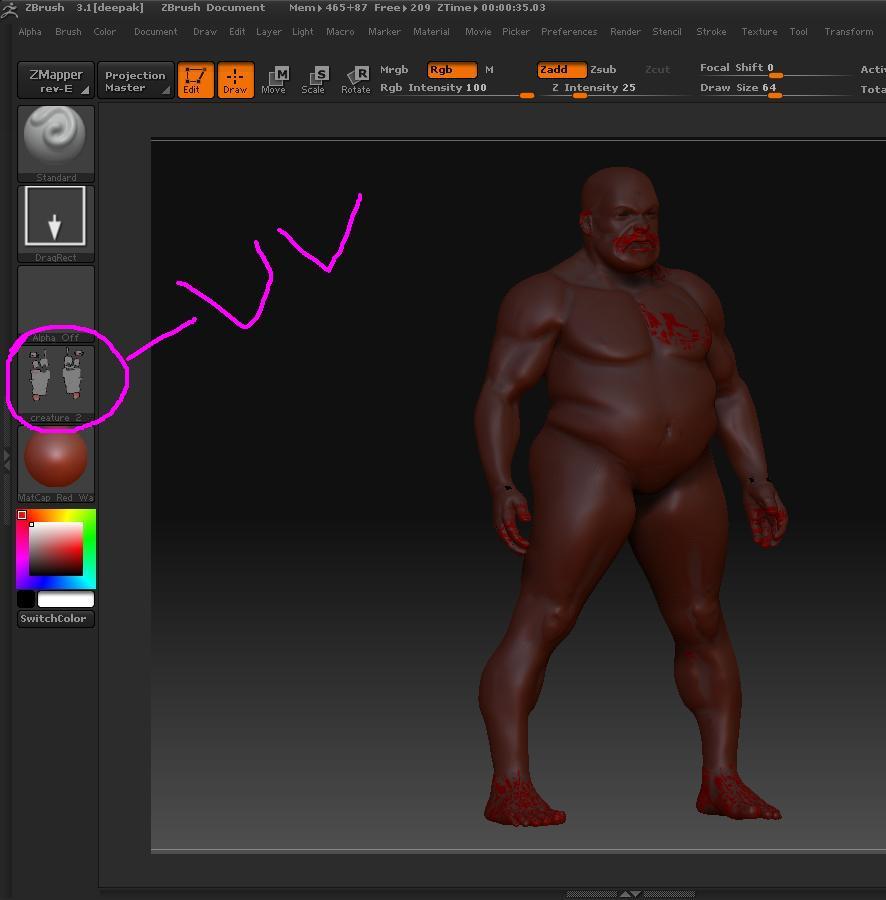
Task: Adjust Draw Size 64 slider
Action: (775, 89)
